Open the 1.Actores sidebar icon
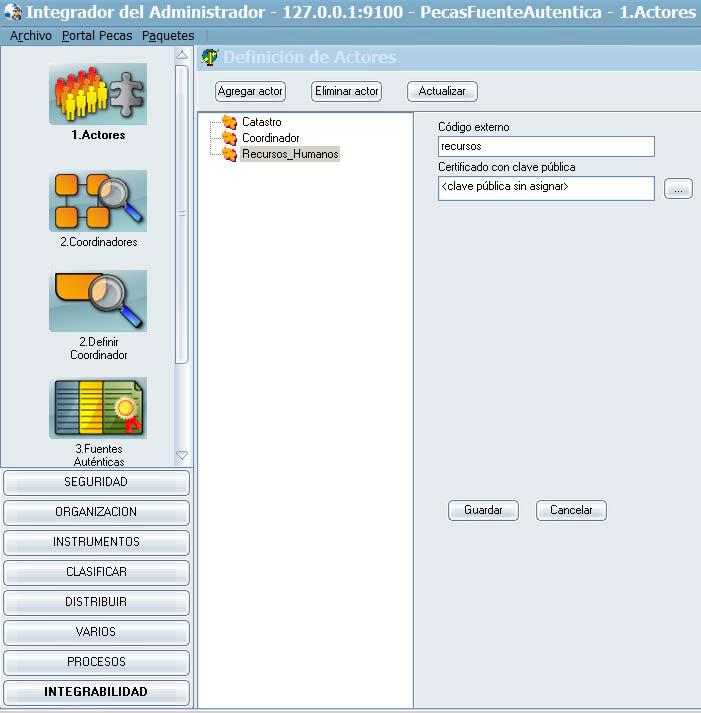The width and height of the screenshot is (701, 713). click(x=97, y=95)
